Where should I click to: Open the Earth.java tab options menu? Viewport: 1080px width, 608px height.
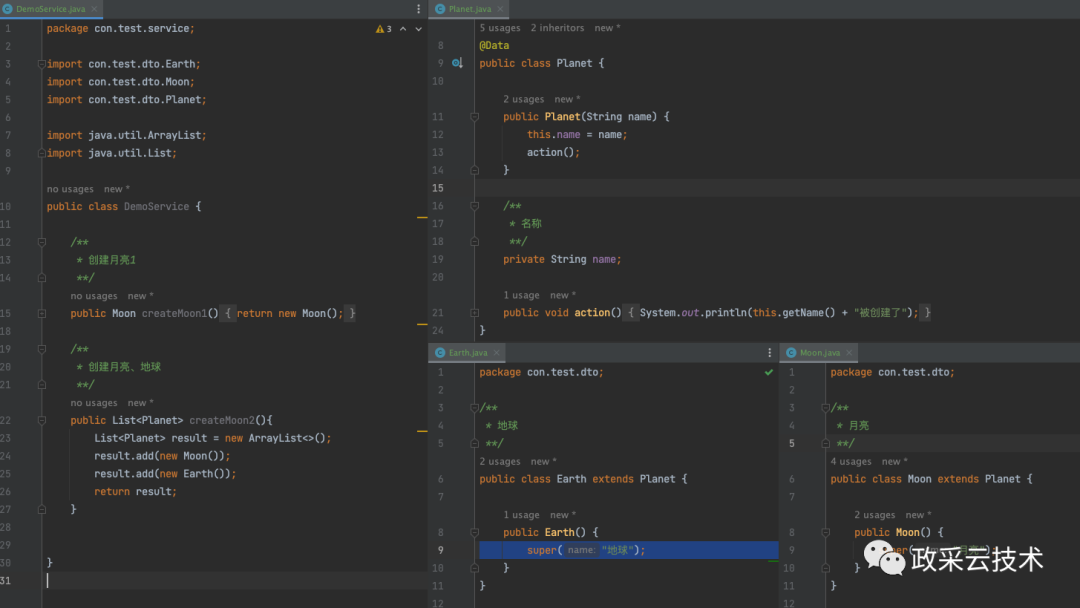tap(771, 353)
